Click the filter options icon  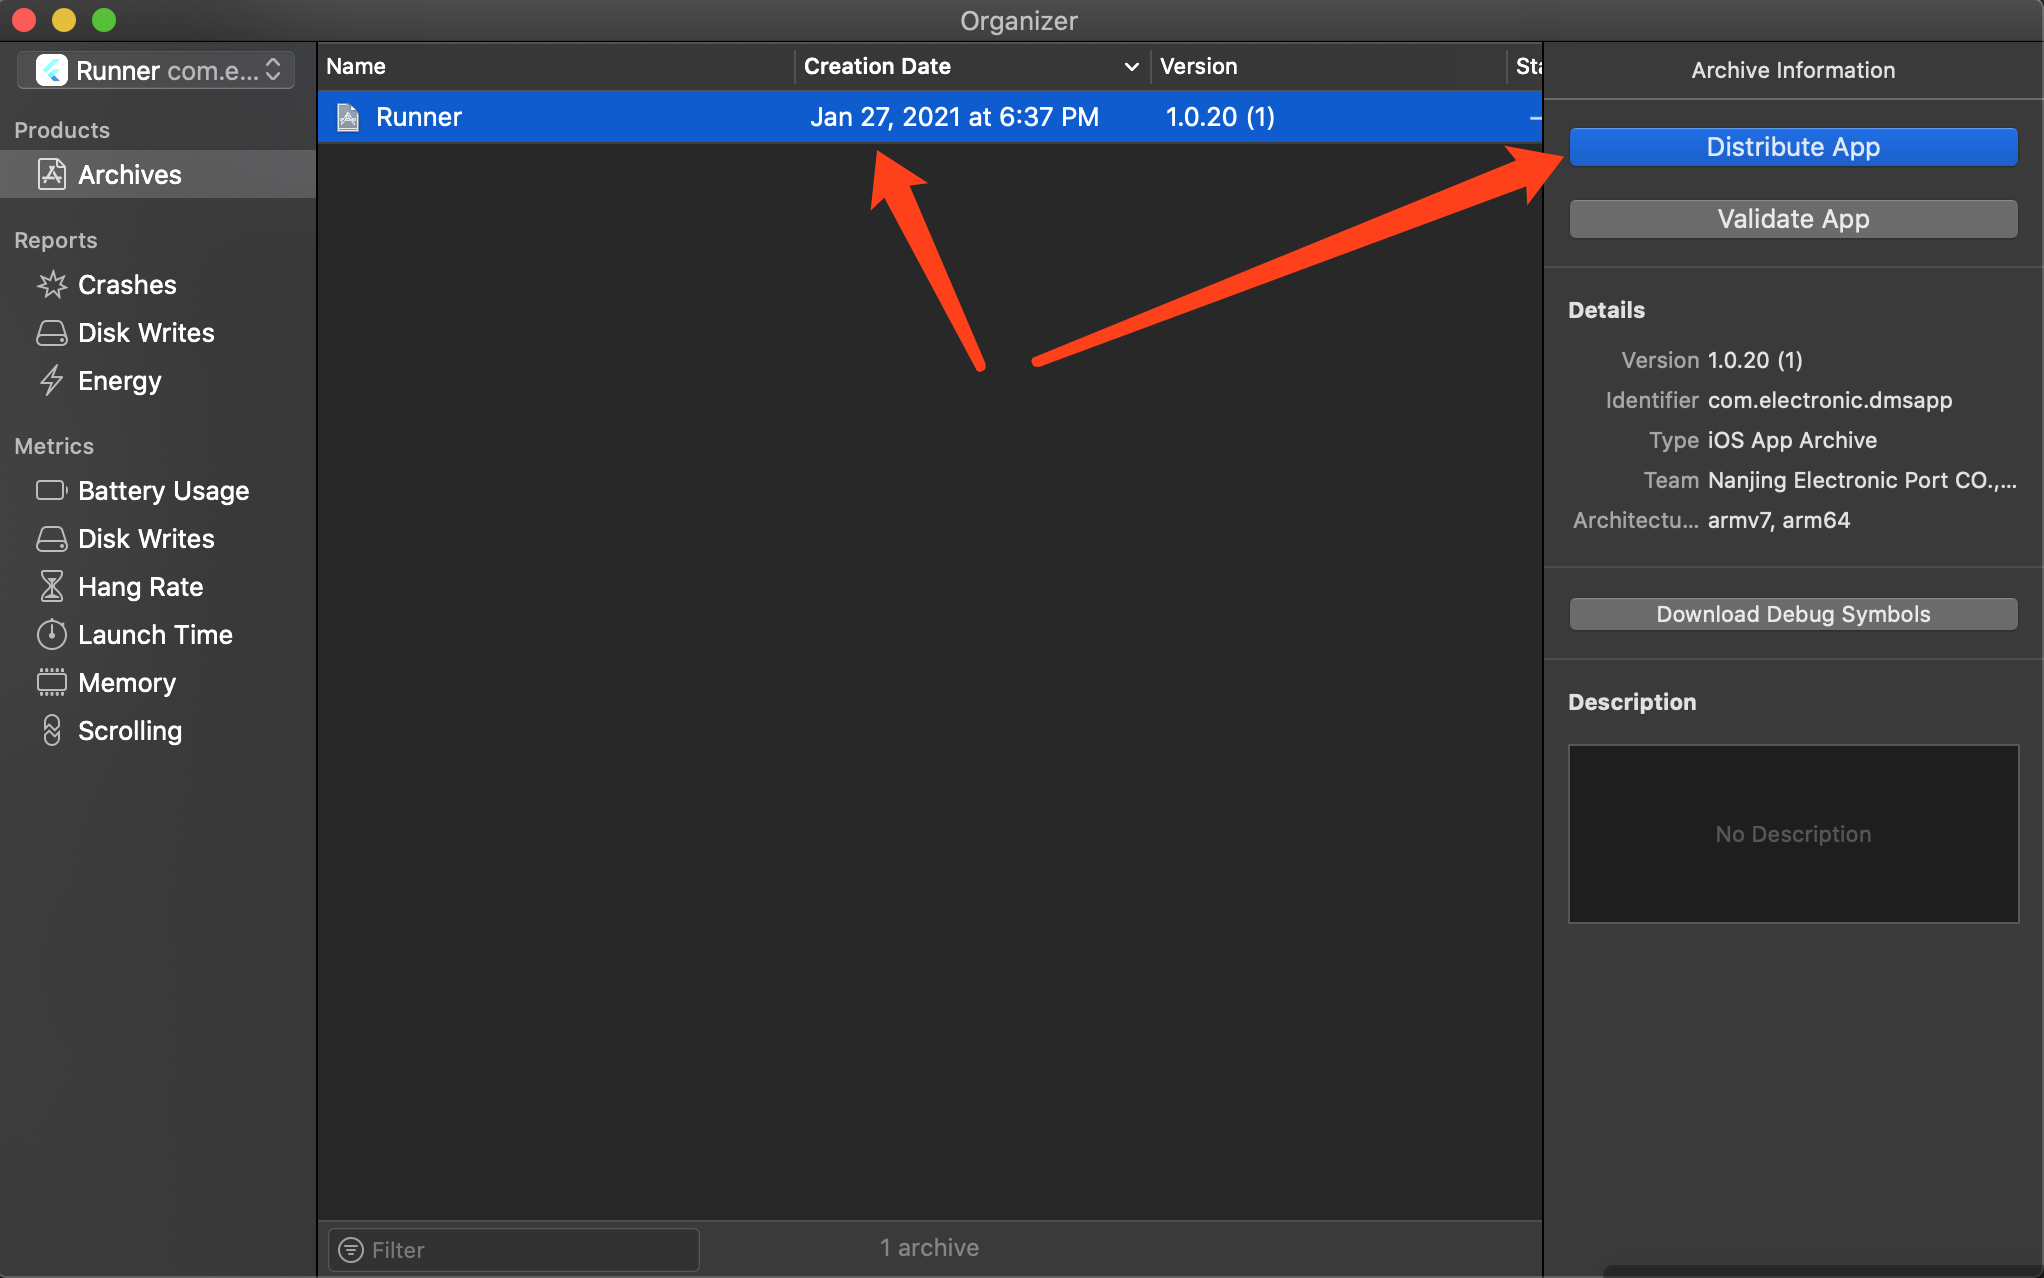tap(351, 1250)
